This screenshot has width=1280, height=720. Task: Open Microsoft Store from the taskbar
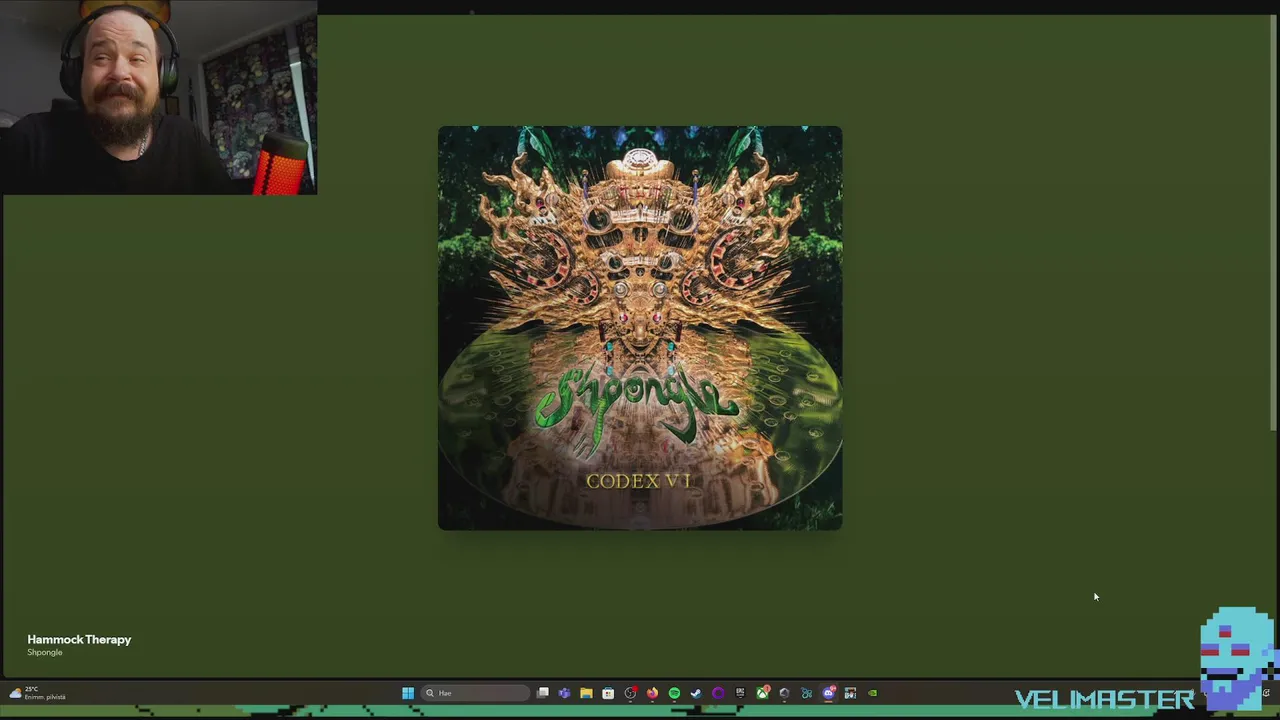pyautogui.click(x=608, y=693)
